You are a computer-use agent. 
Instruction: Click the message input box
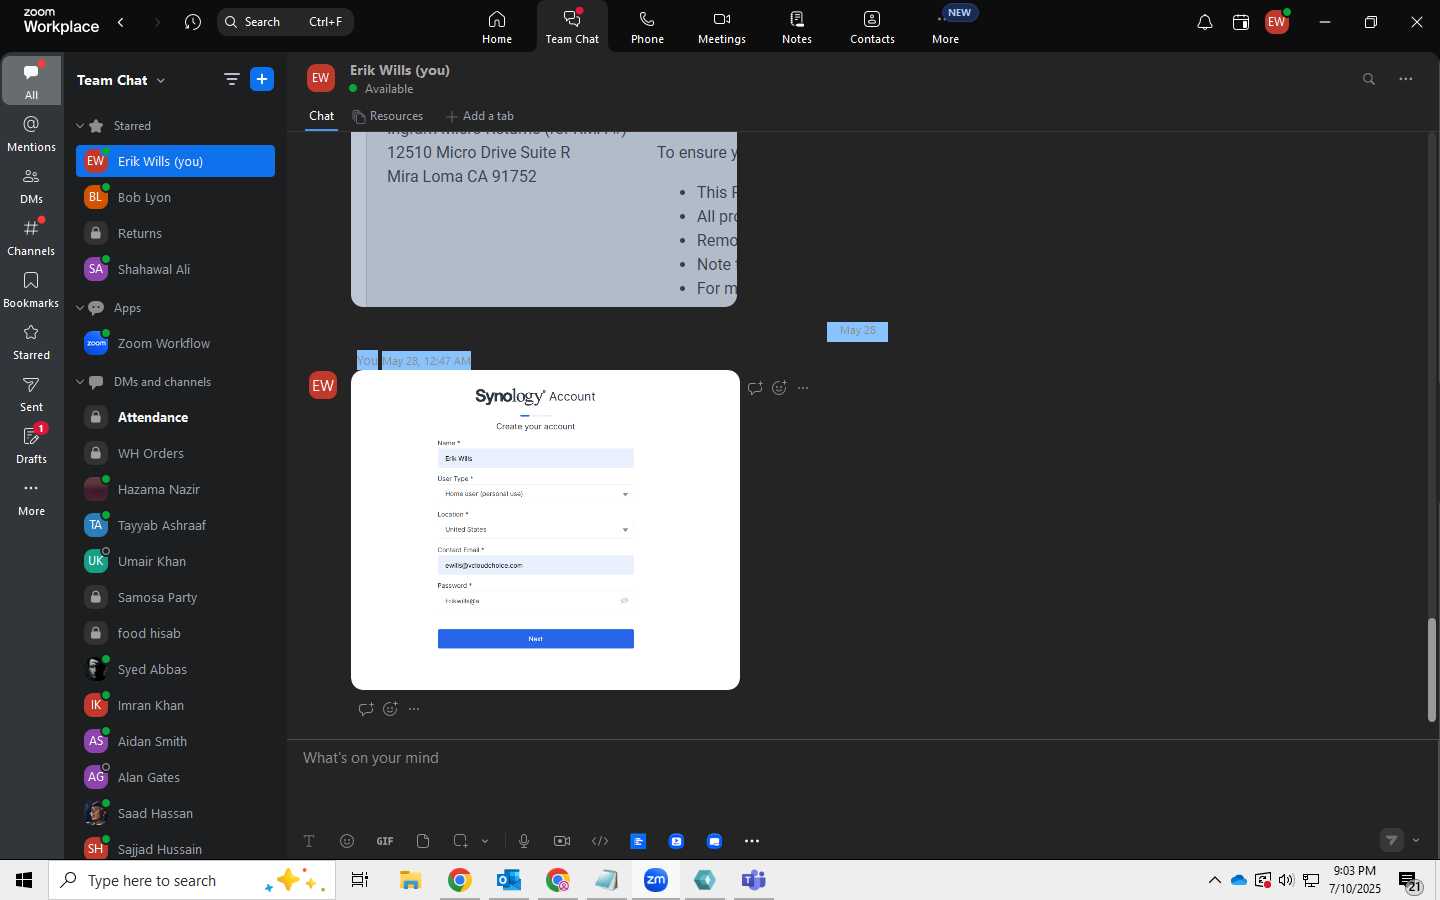point(860,758)
